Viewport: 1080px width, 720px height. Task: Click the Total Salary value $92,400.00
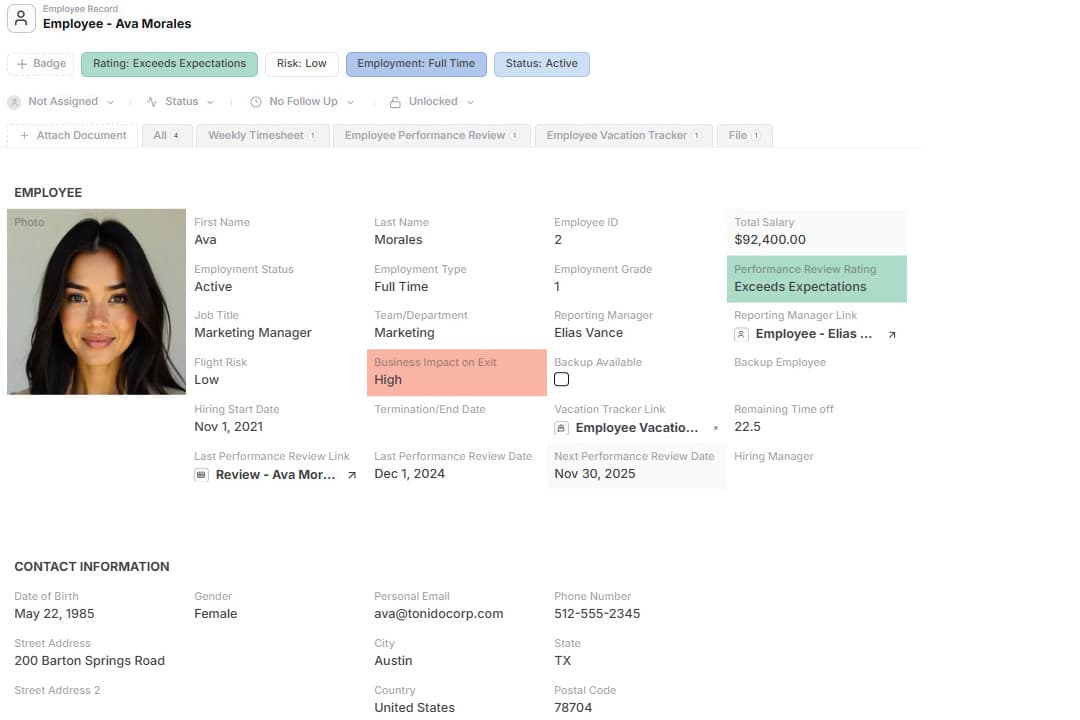(769, 240)
